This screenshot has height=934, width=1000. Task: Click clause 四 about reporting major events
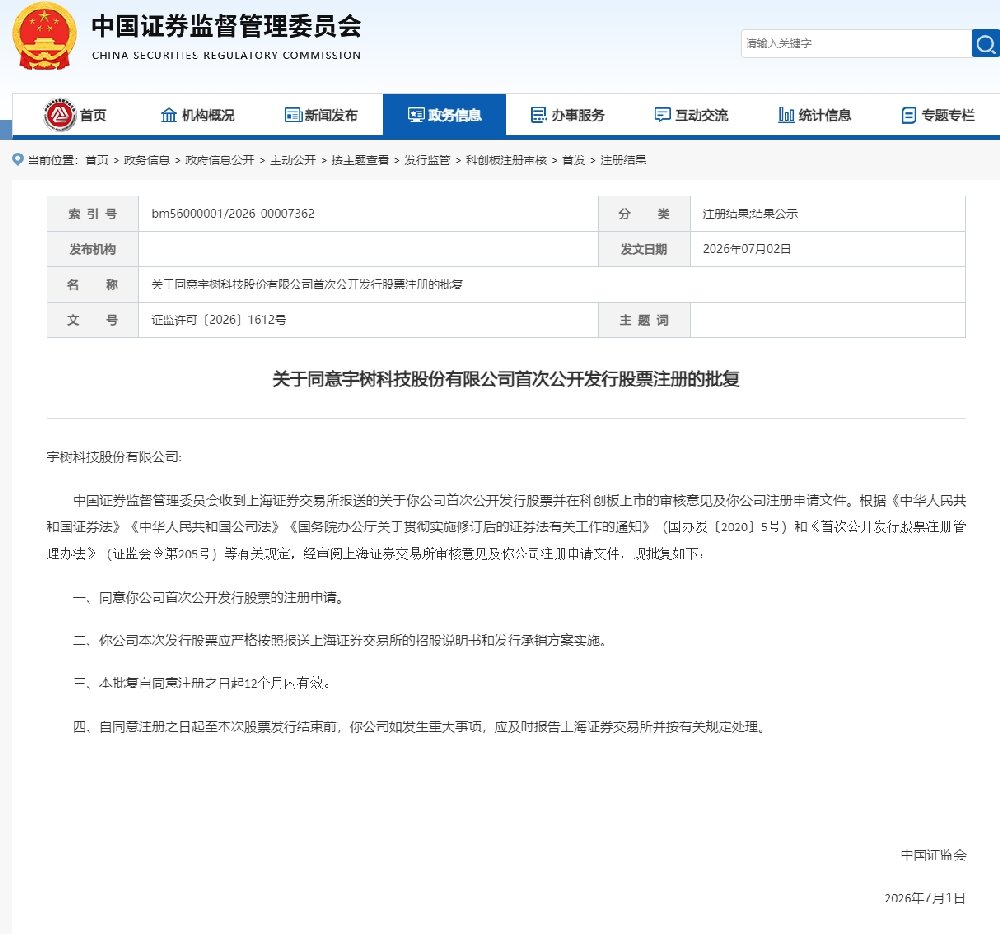tap(418, 726)
